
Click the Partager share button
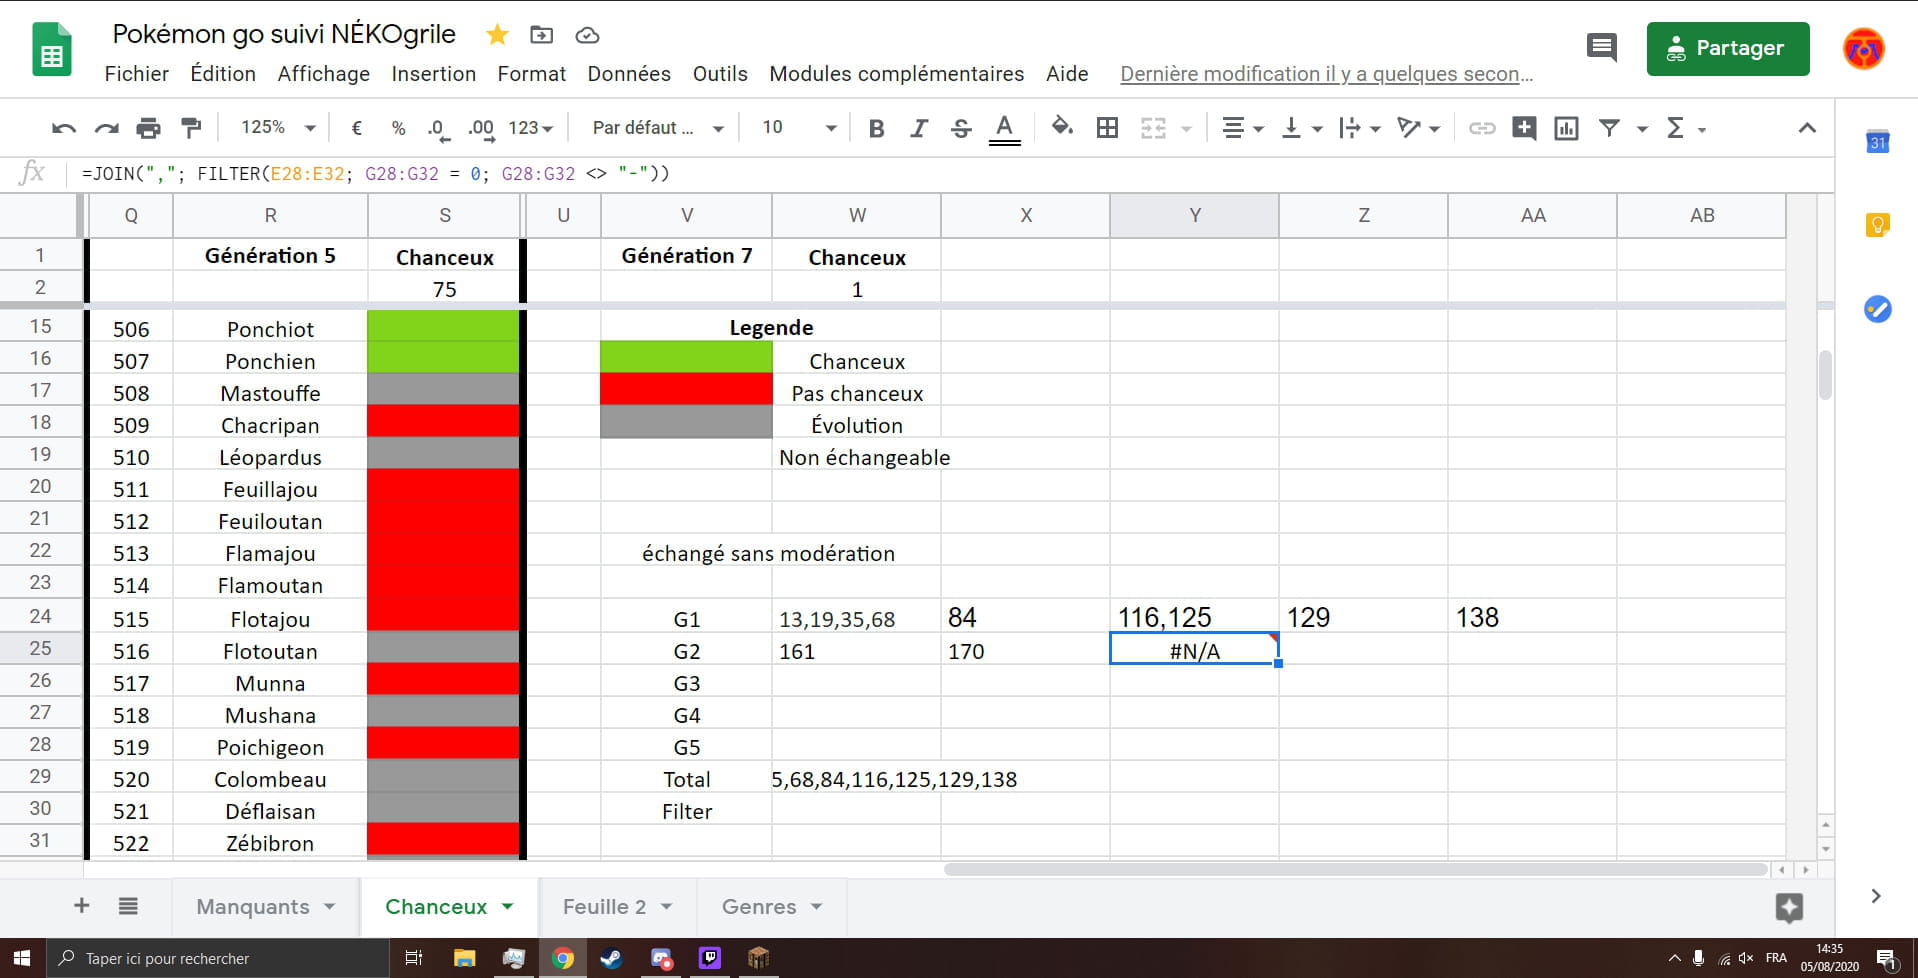point(1728,48)
